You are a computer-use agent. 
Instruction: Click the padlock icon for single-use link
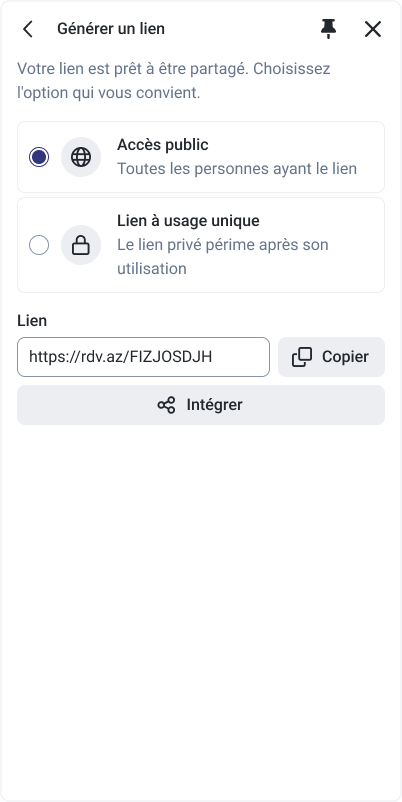coord(81,245)
